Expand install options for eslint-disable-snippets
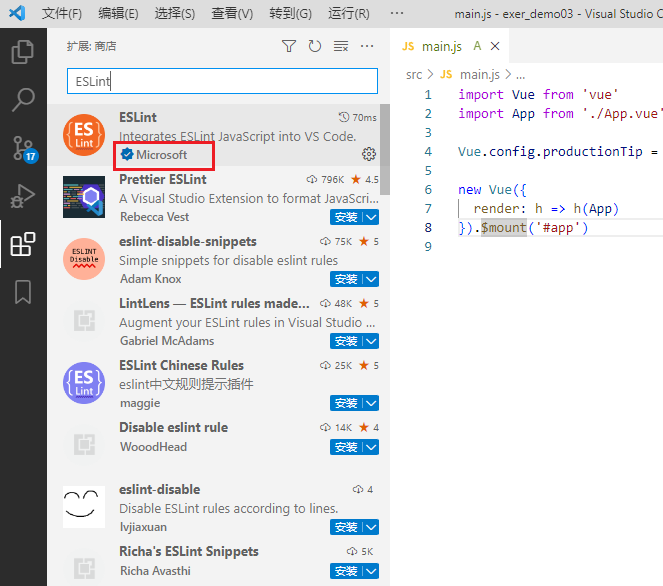 (x=371, y=279)
